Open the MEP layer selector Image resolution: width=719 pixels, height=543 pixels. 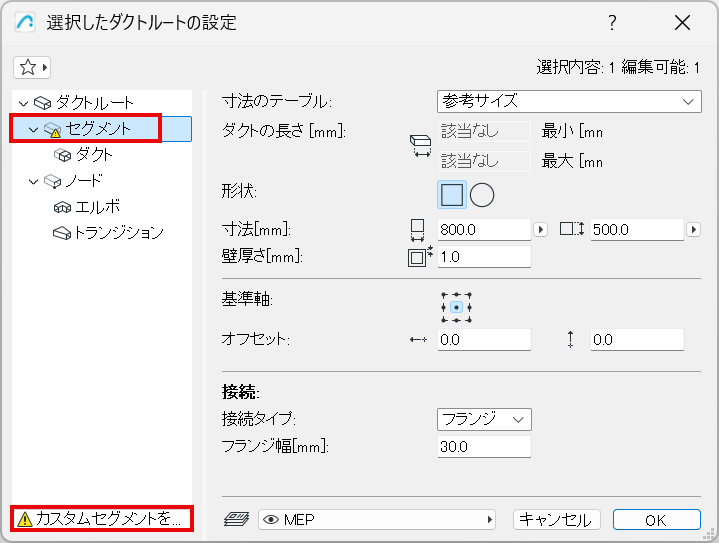click(x=377, y=520)
